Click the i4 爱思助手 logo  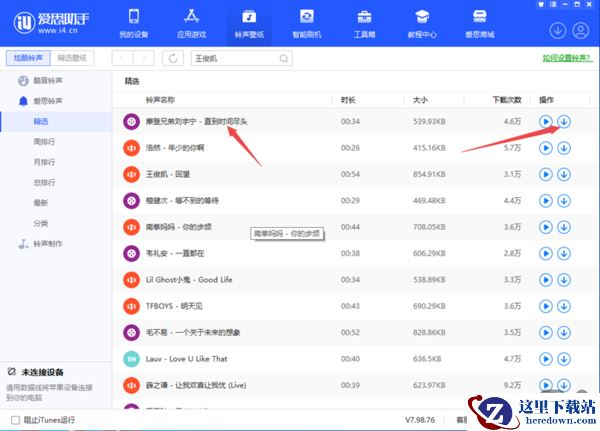(x=51, y=23)
